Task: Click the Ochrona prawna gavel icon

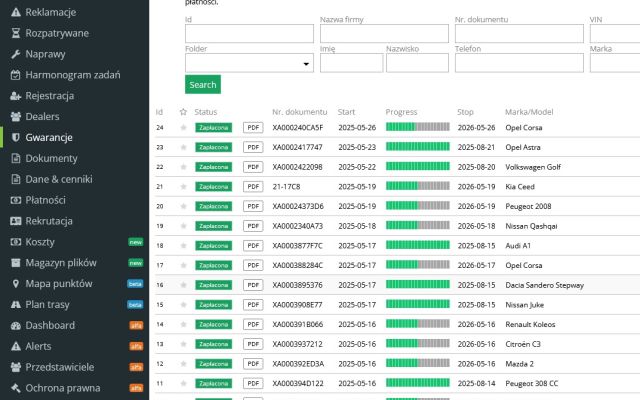Action: point(15,388)
